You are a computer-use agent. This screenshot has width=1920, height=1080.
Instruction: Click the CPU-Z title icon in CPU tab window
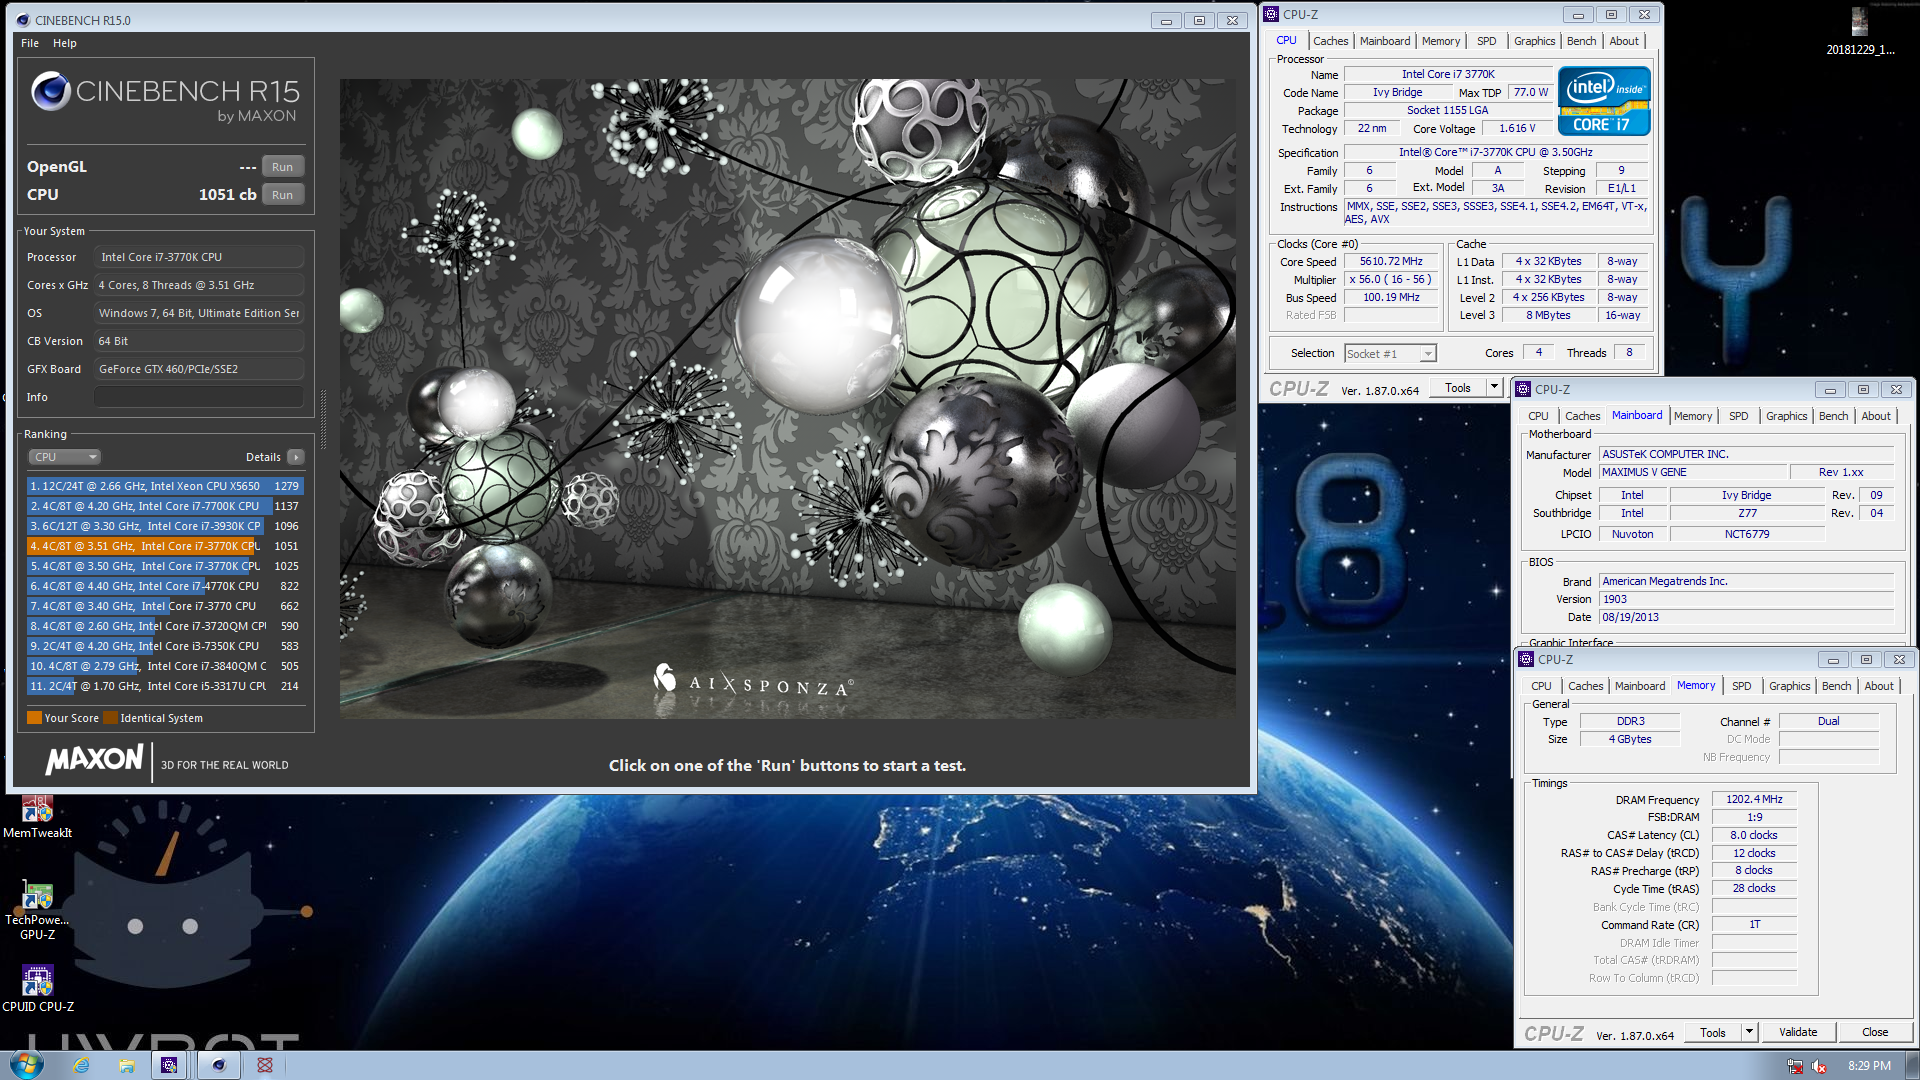1271,14
